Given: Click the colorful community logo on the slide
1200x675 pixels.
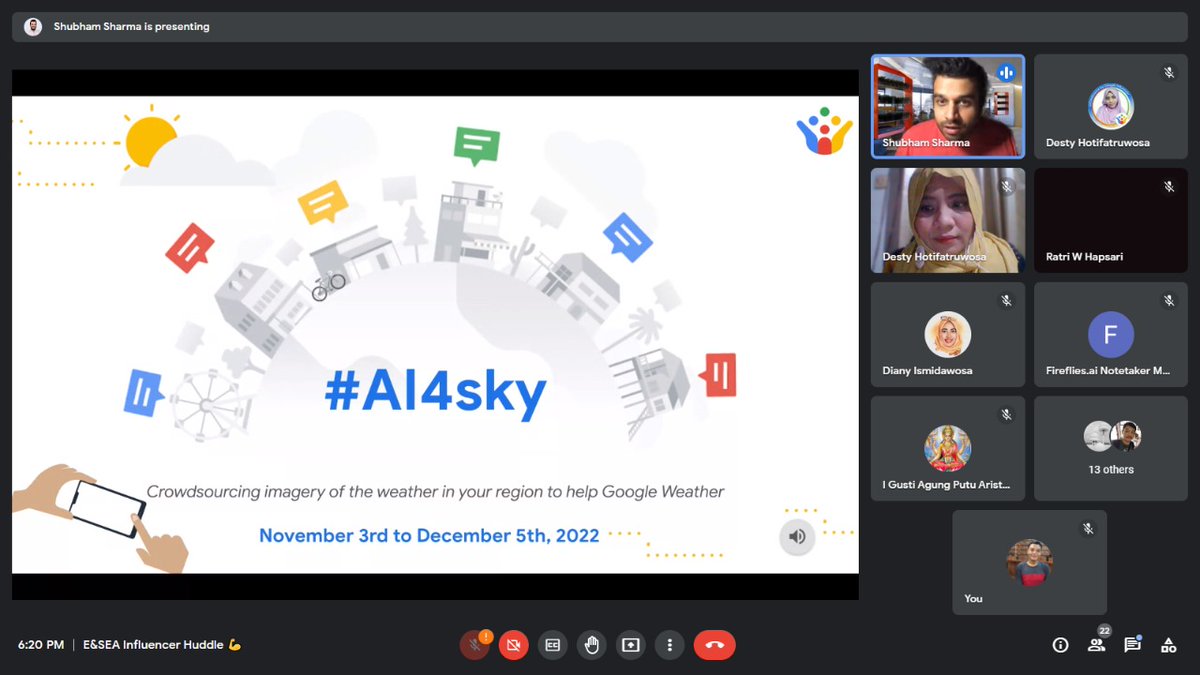Looking at the screenshot, I should coord(824,131).
